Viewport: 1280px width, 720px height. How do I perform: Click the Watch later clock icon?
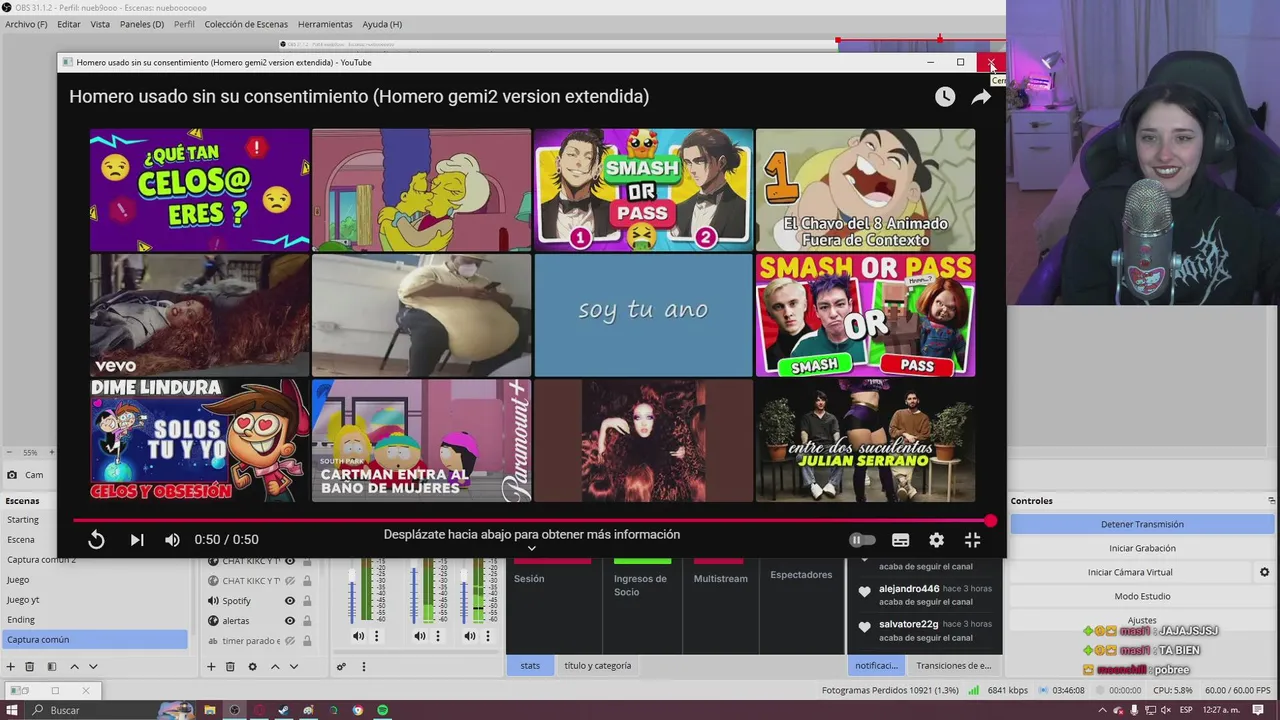945,97
